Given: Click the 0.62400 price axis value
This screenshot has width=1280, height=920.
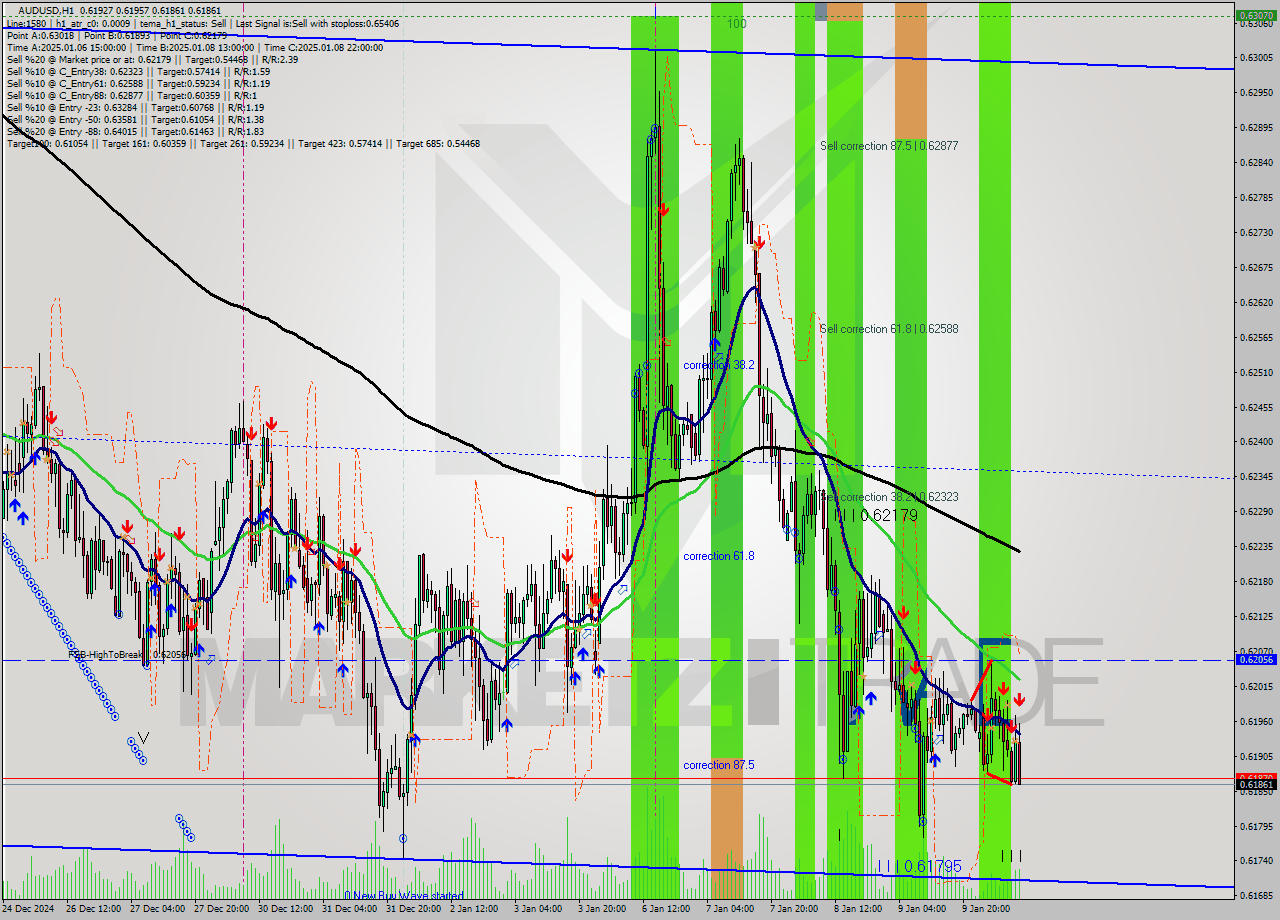Looking at the screenshot, I should (x=1254, y=442).
